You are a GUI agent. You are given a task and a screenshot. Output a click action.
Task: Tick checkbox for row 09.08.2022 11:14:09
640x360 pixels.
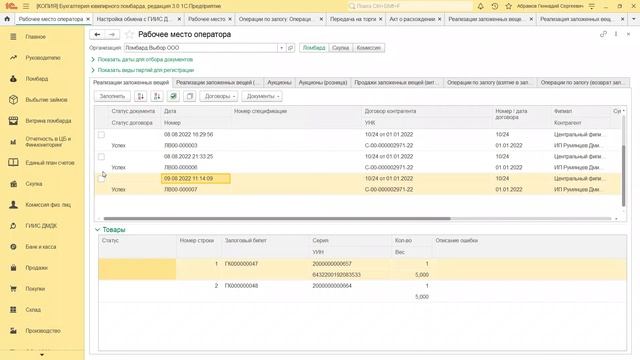pyautogui.click(x=101, y=179)
